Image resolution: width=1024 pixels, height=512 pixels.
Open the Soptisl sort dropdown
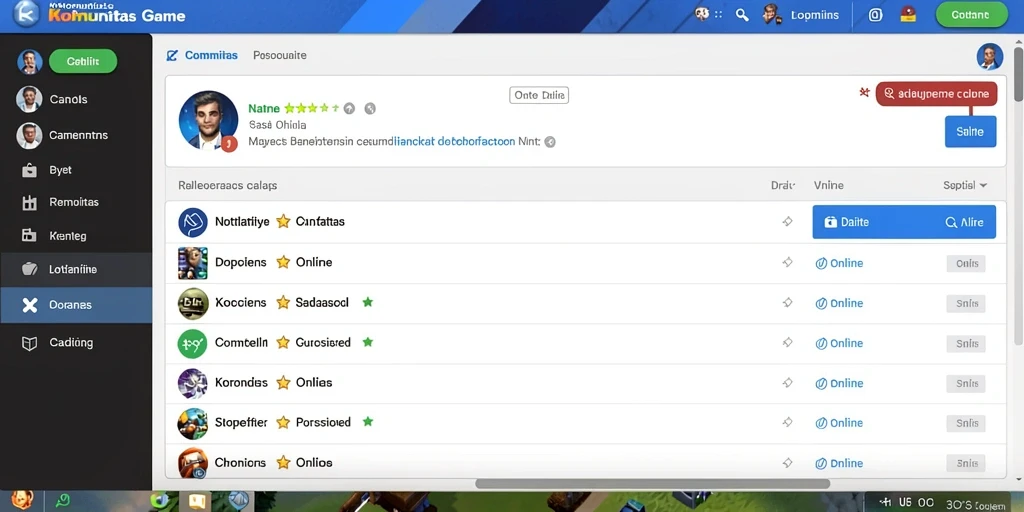[x=965, y=185]
